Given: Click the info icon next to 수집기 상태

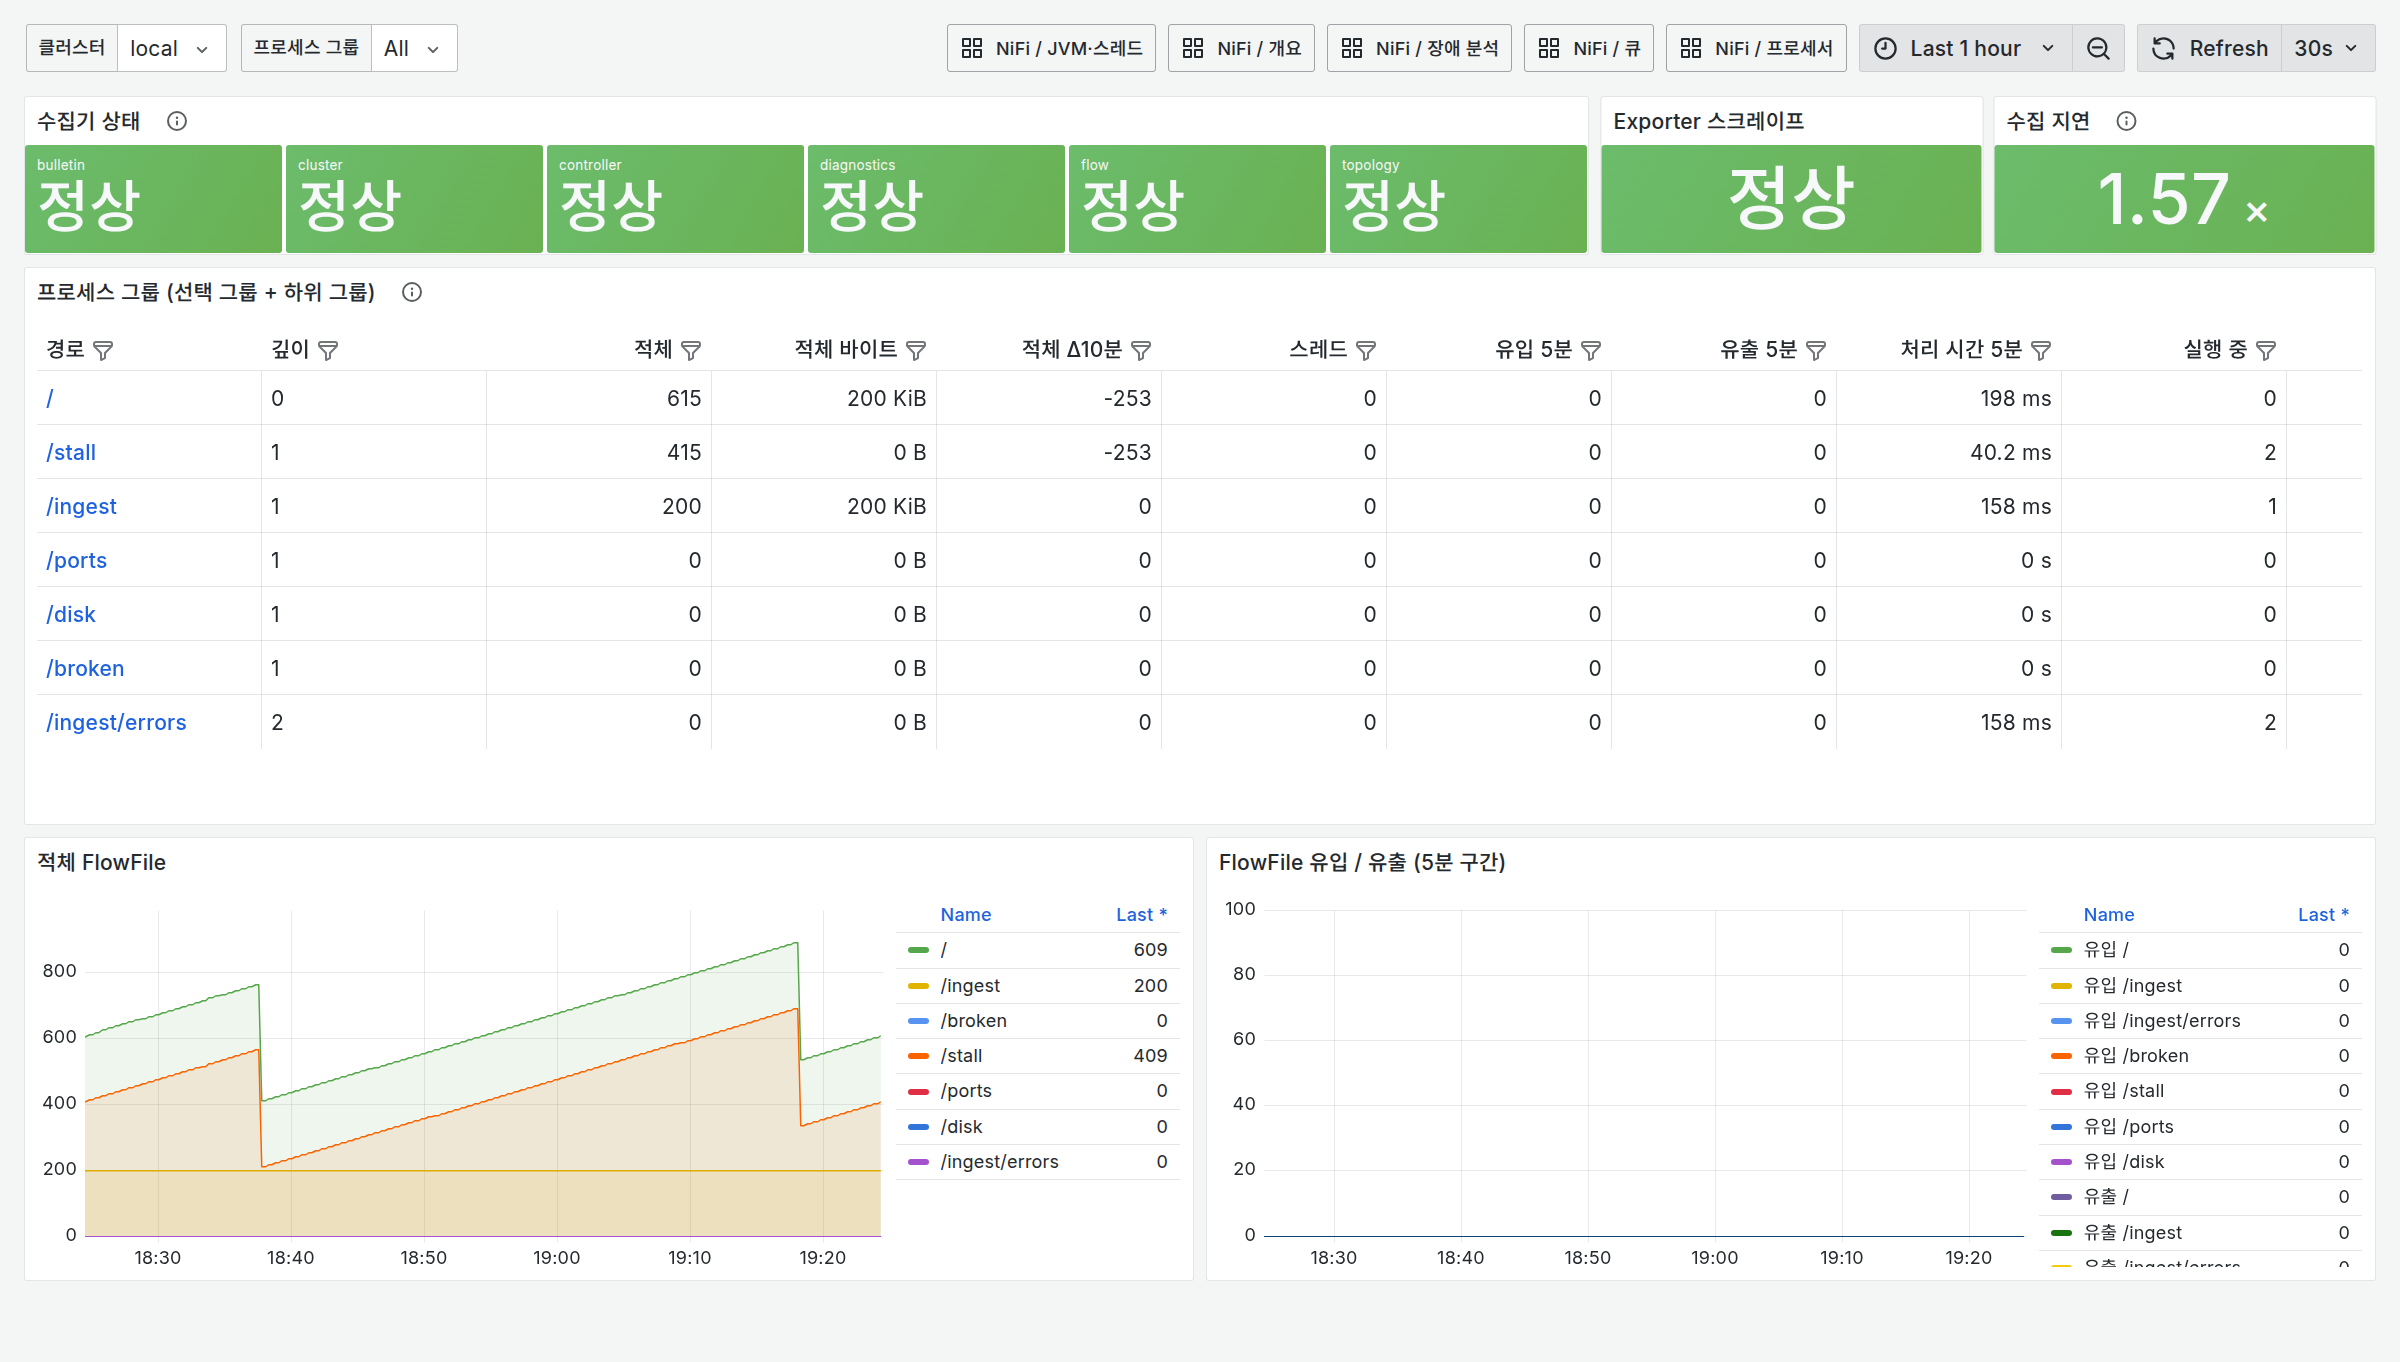Looking at the screenshot, I should [x=177, y=121].
